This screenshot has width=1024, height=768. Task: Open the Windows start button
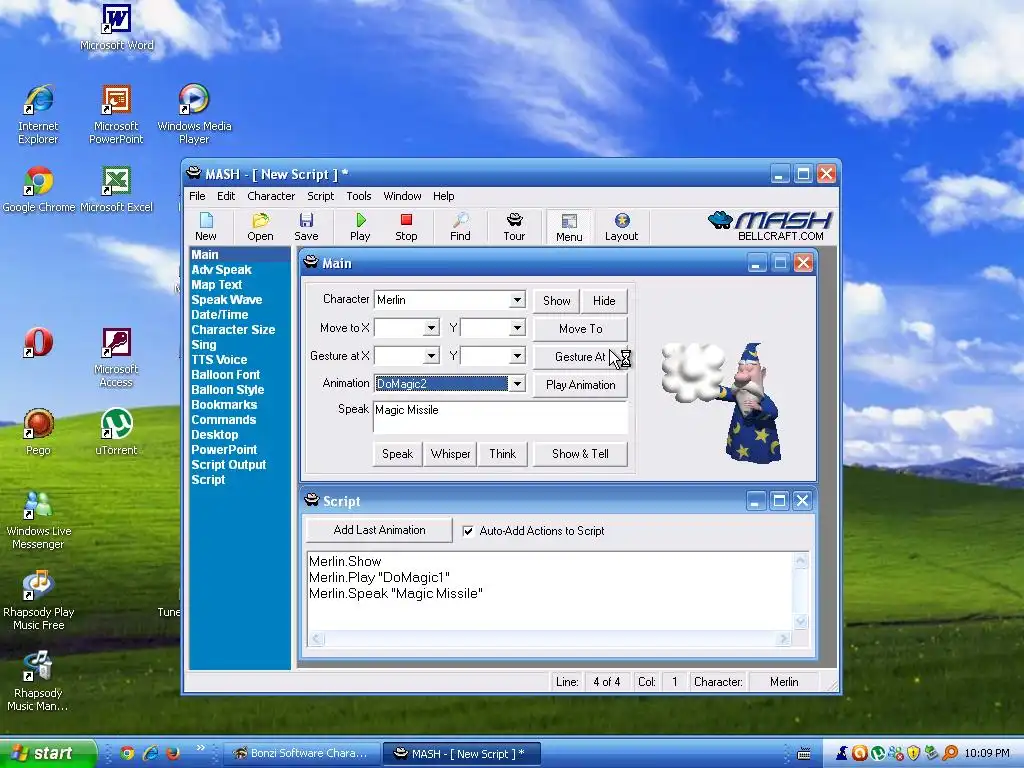coord(47,753)
